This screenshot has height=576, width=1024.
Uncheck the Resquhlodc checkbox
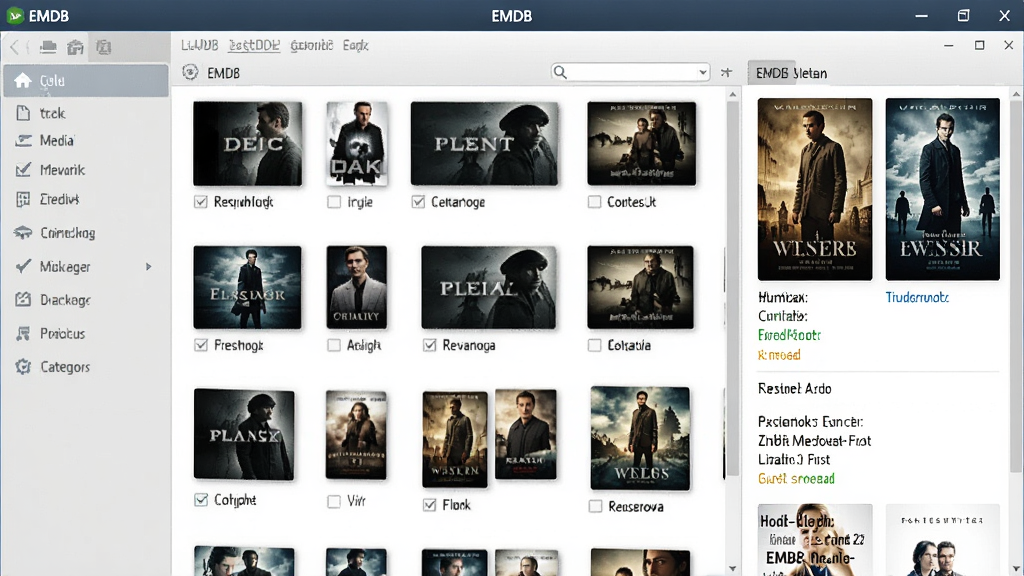(x=200, y=202)
